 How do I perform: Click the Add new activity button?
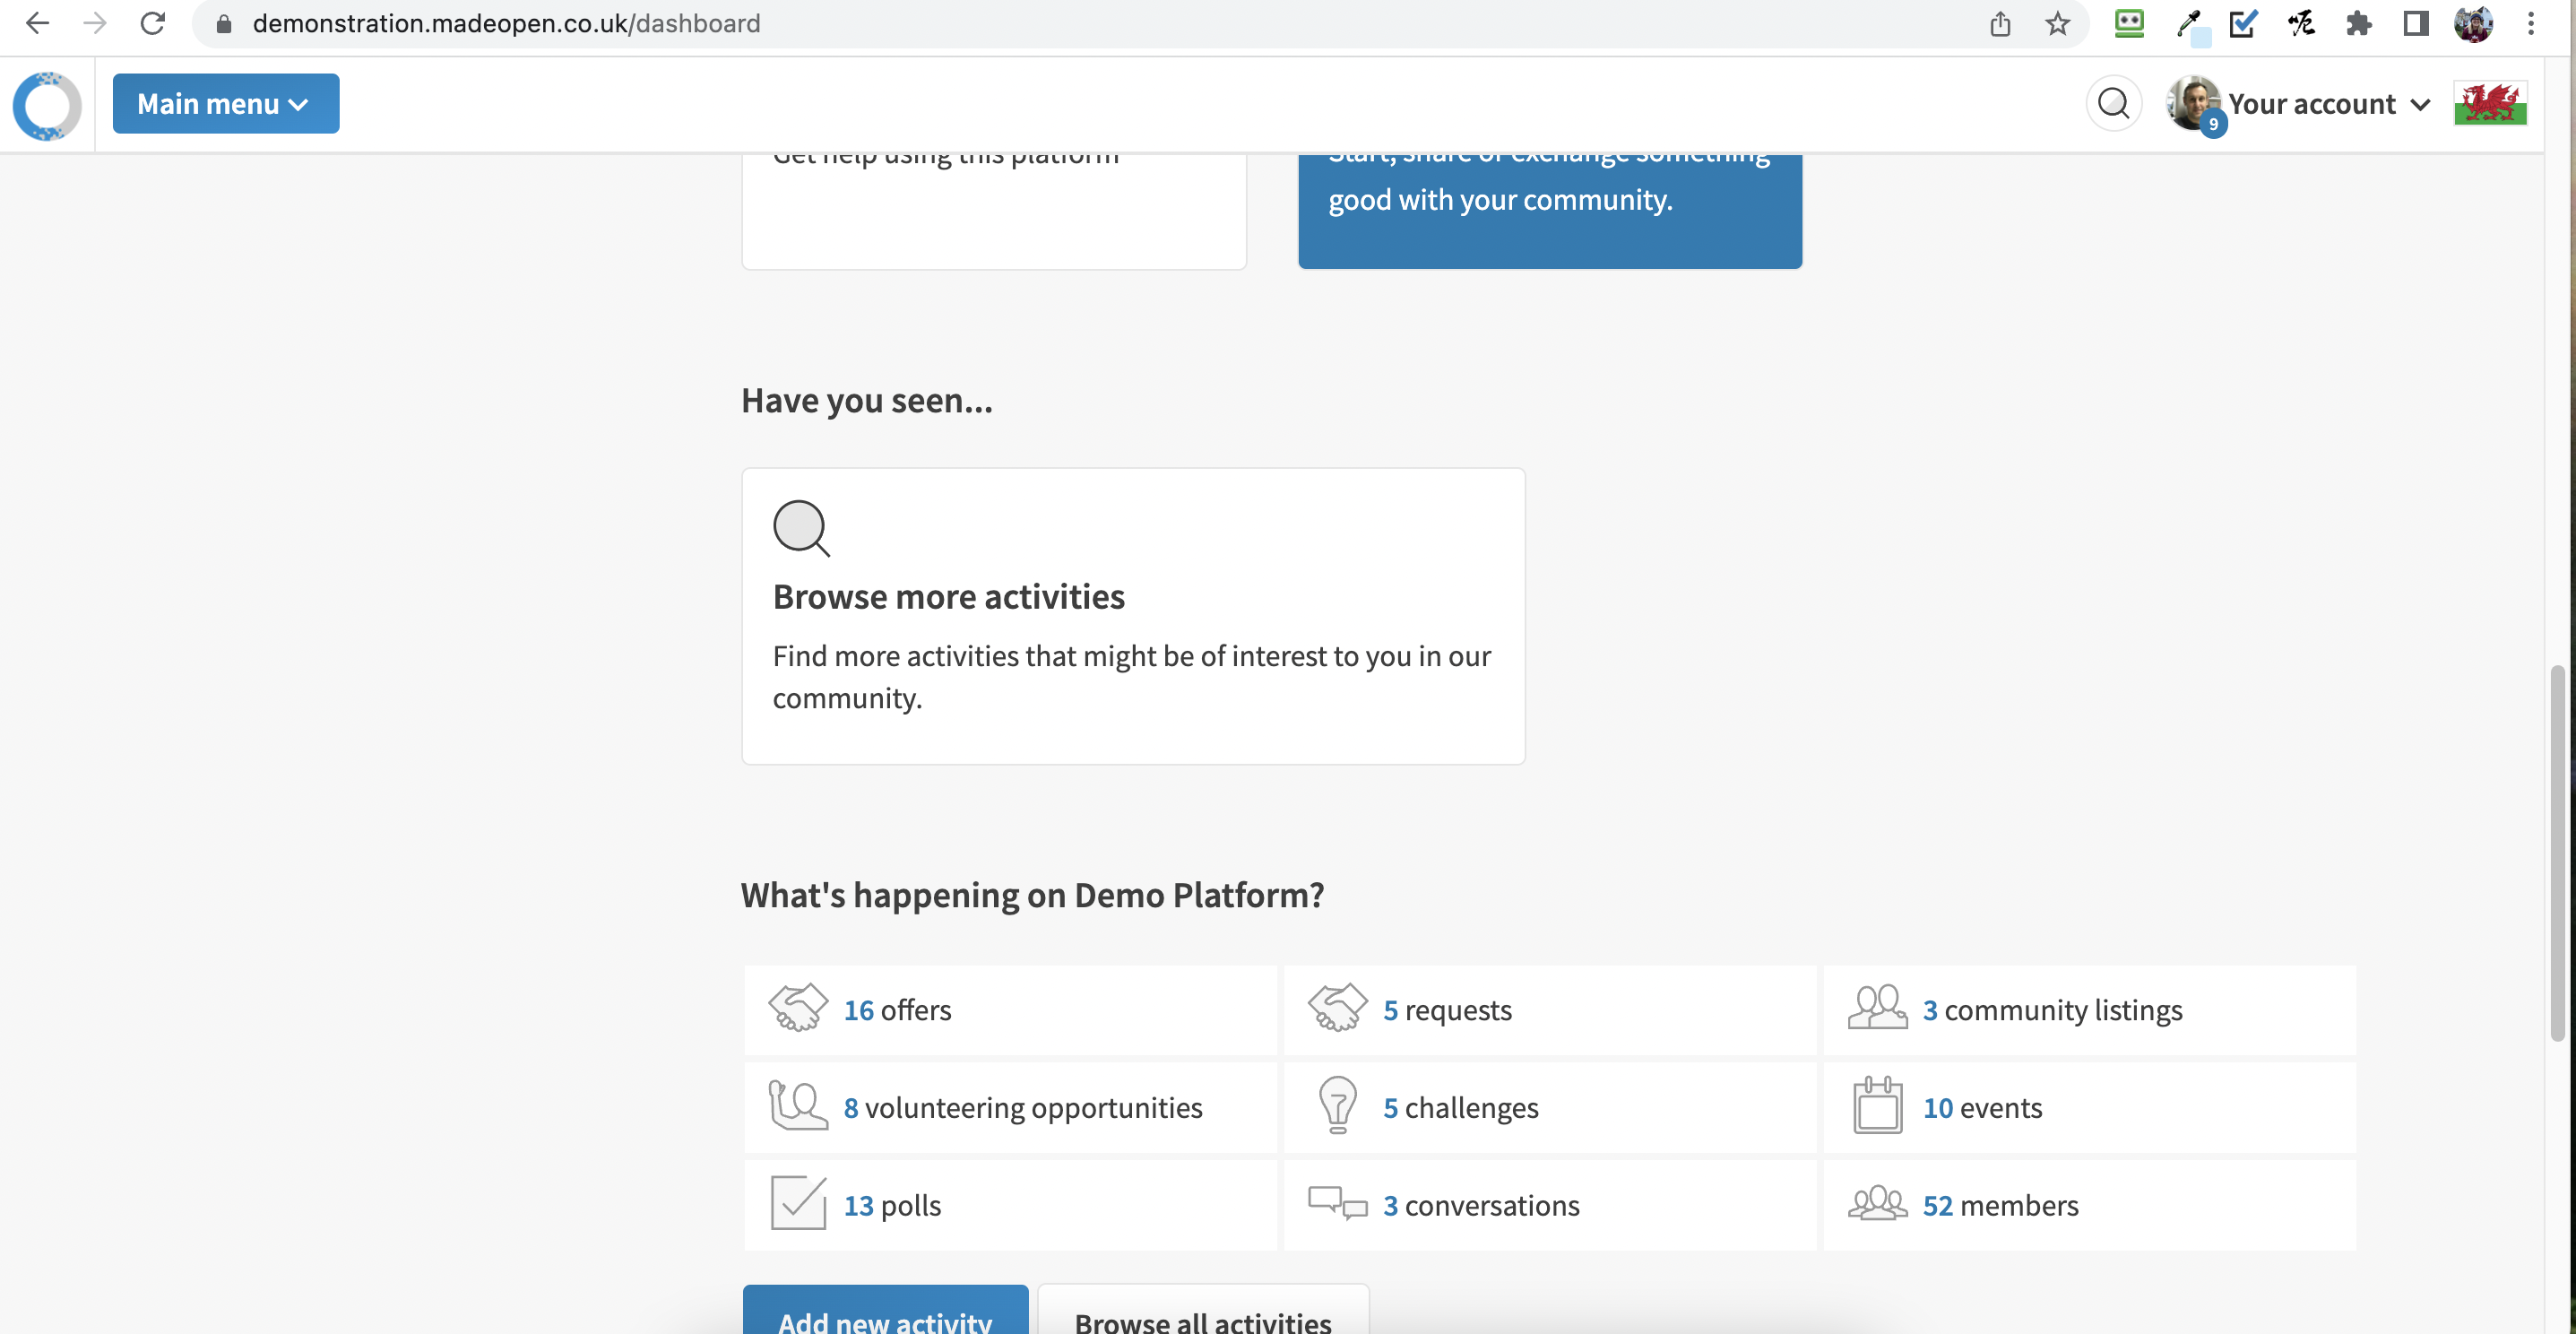pos(884,1317)
